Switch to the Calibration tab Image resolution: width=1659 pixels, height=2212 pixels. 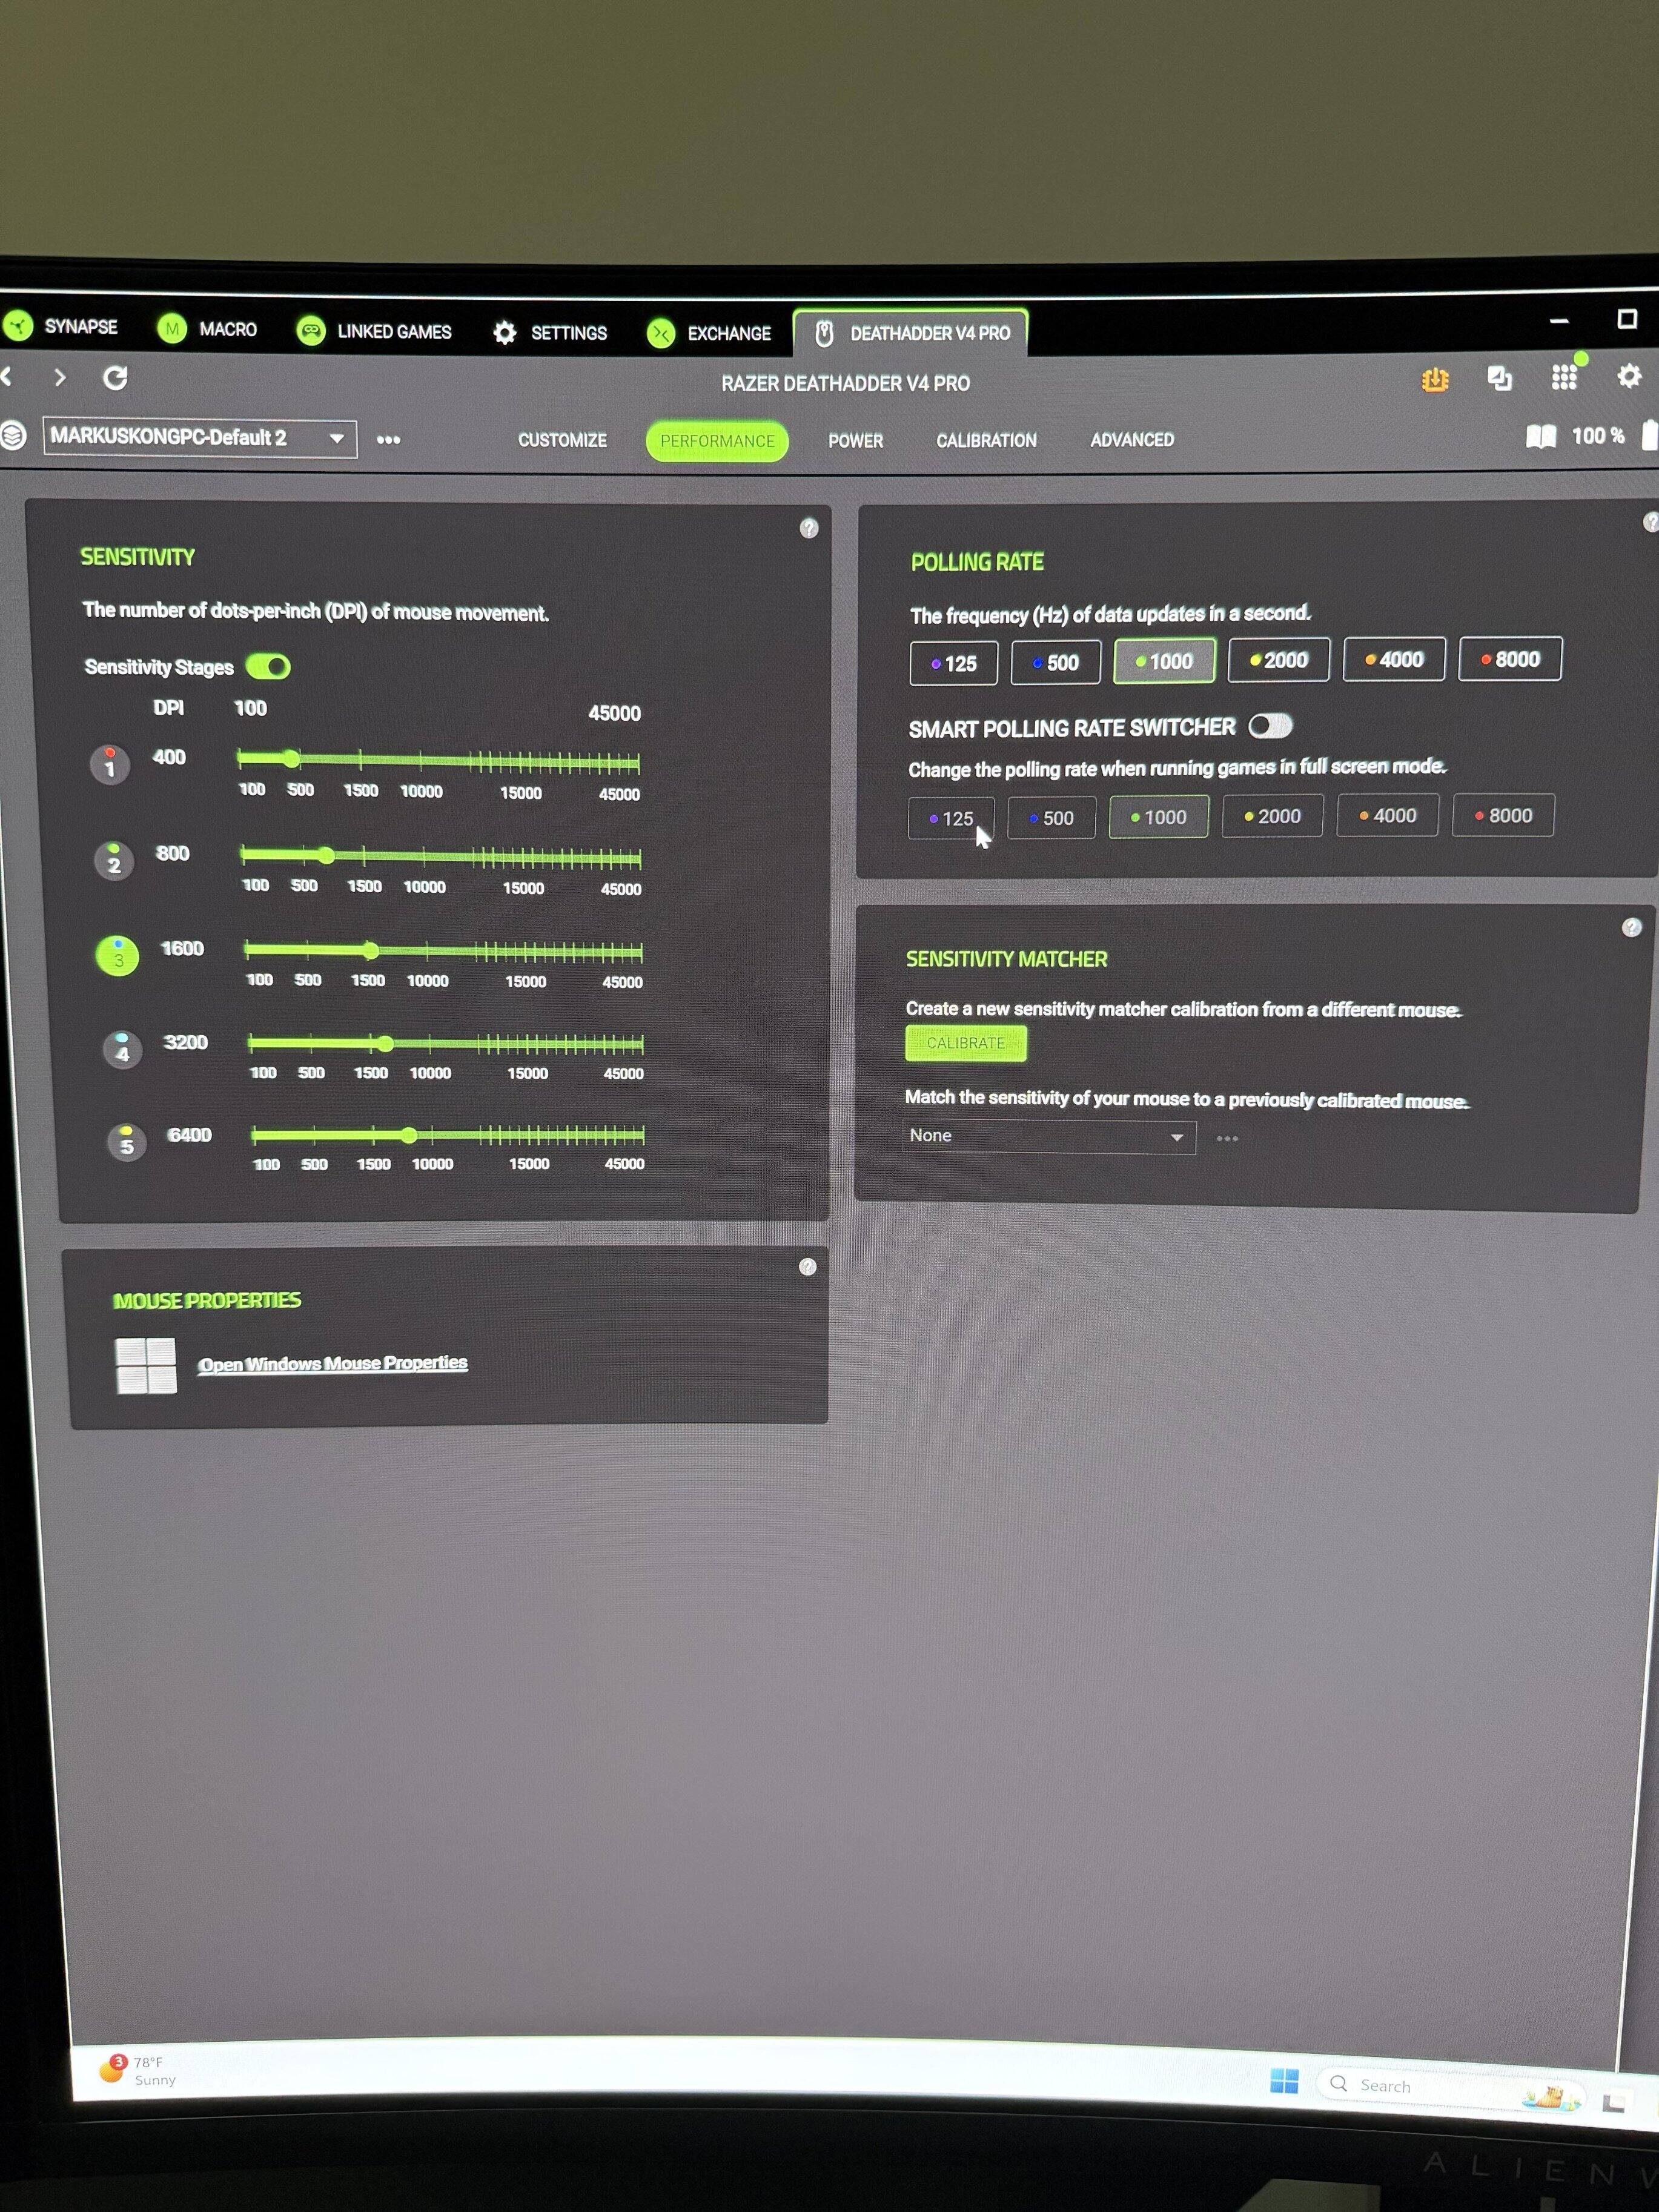(x=986, y=440)
